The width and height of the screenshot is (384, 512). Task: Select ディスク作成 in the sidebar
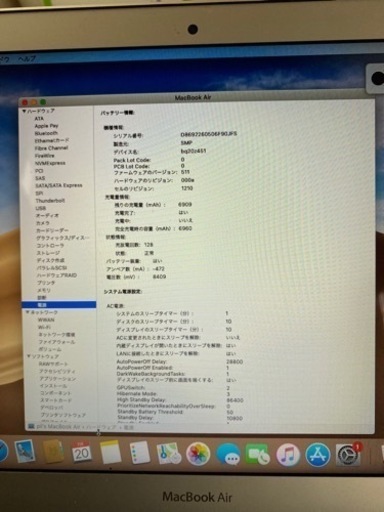[x=50, y=260]
